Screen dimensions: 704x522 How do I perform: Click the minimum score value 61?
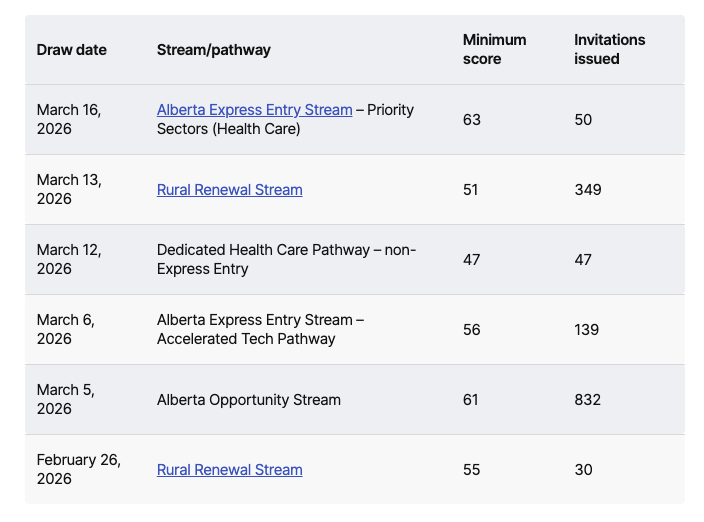click(470, 400)
